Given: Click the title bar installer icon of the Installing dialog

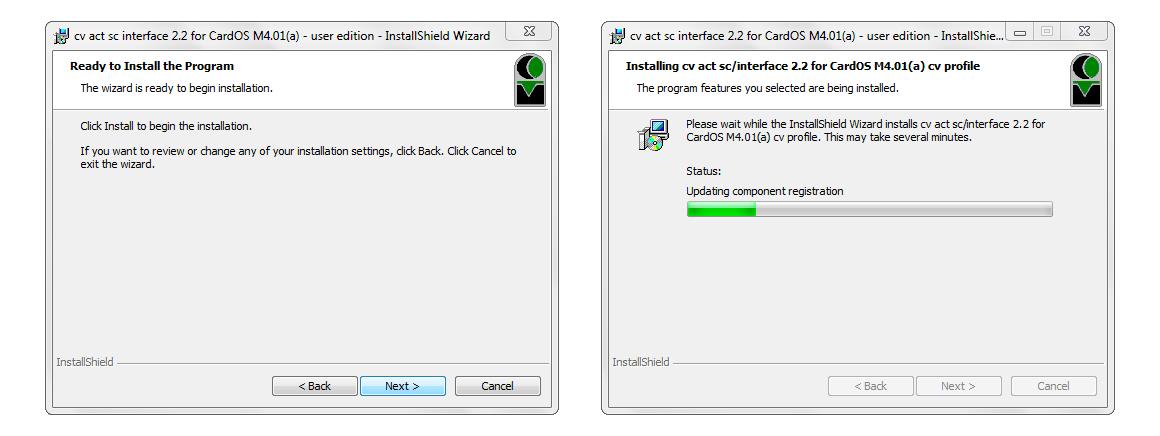Looking at the screenshot, I should coord(618,36).
